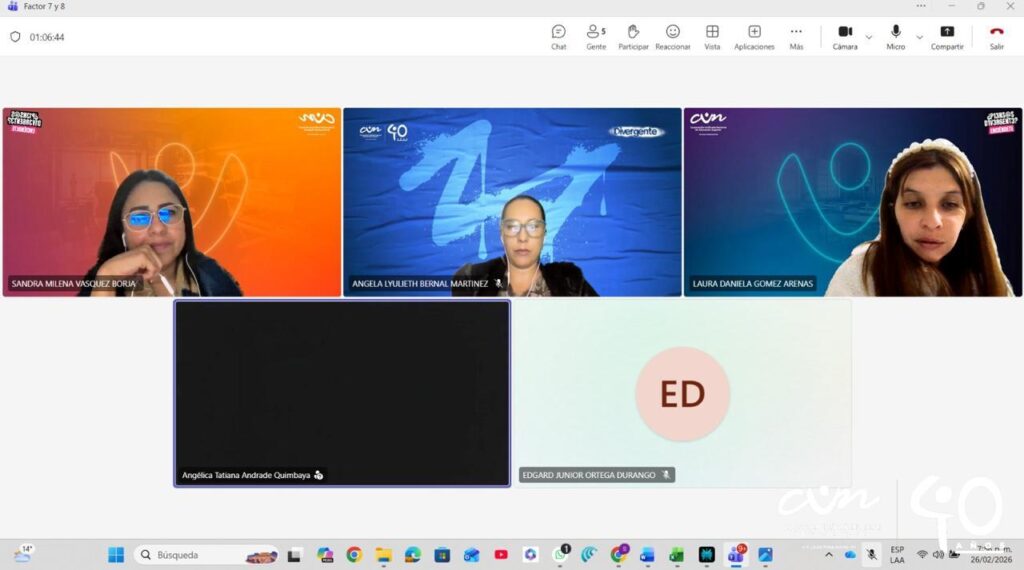1024x570 pixels.
Task: Open the Vista layout options
Action: tap(712, 37)
